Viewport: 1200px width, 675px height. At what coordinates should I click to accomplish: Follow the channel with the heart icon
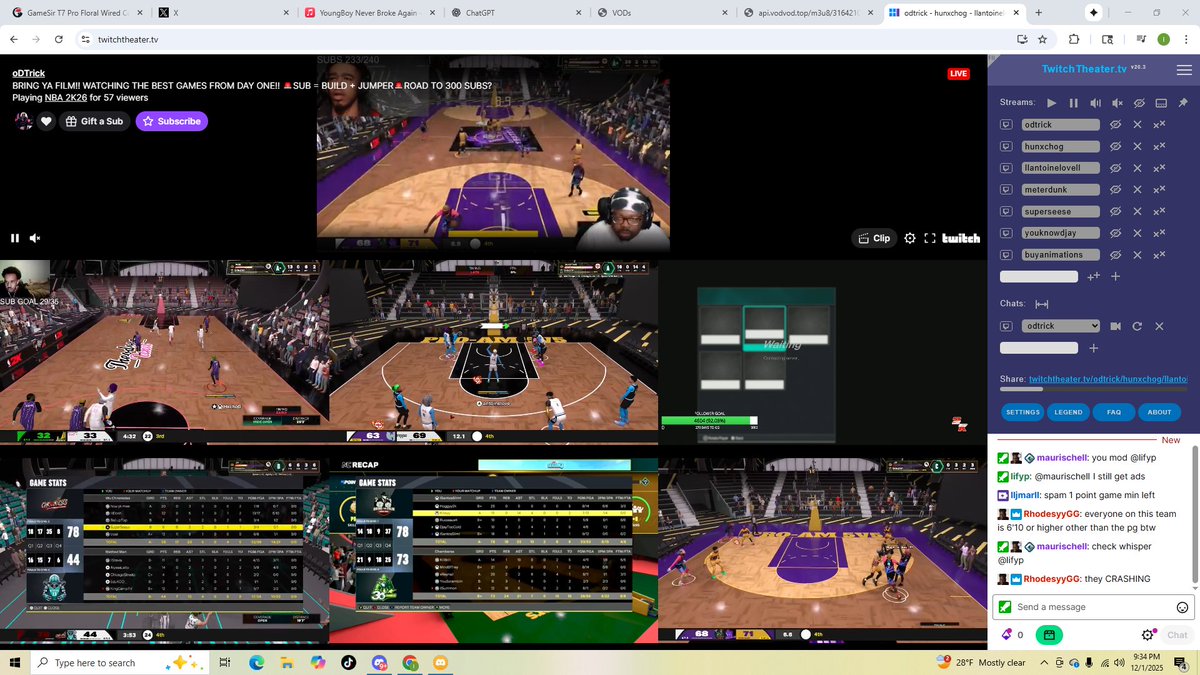tap(46, 121)
